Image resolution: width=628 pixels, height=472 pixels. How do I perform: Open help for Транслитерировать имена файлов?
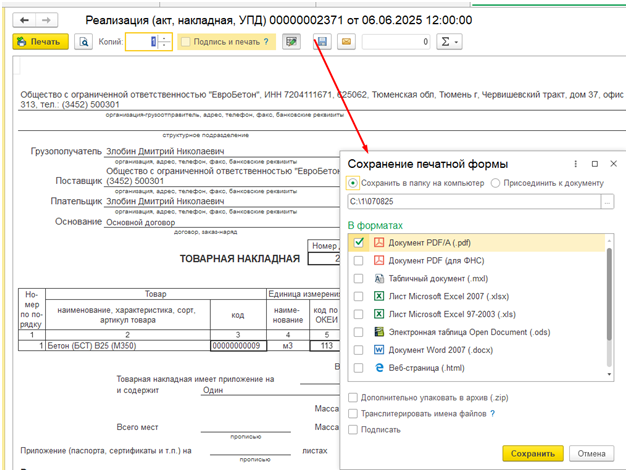pyautogui.click(x=493, y=414)
